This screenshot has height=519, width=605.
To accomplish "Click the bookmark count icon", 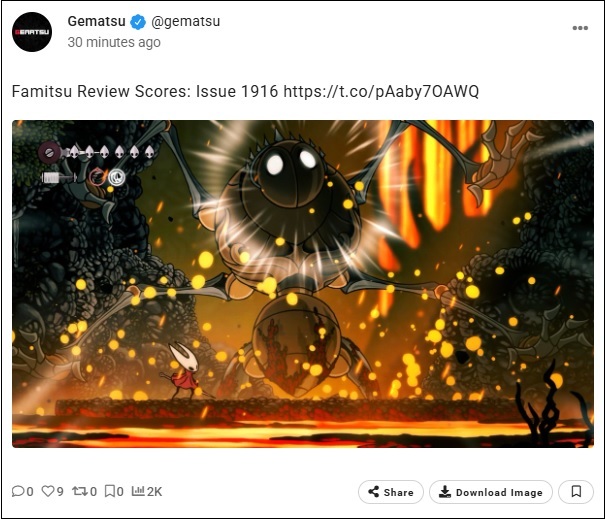I will pyautogui.click(x=110, y=491).
